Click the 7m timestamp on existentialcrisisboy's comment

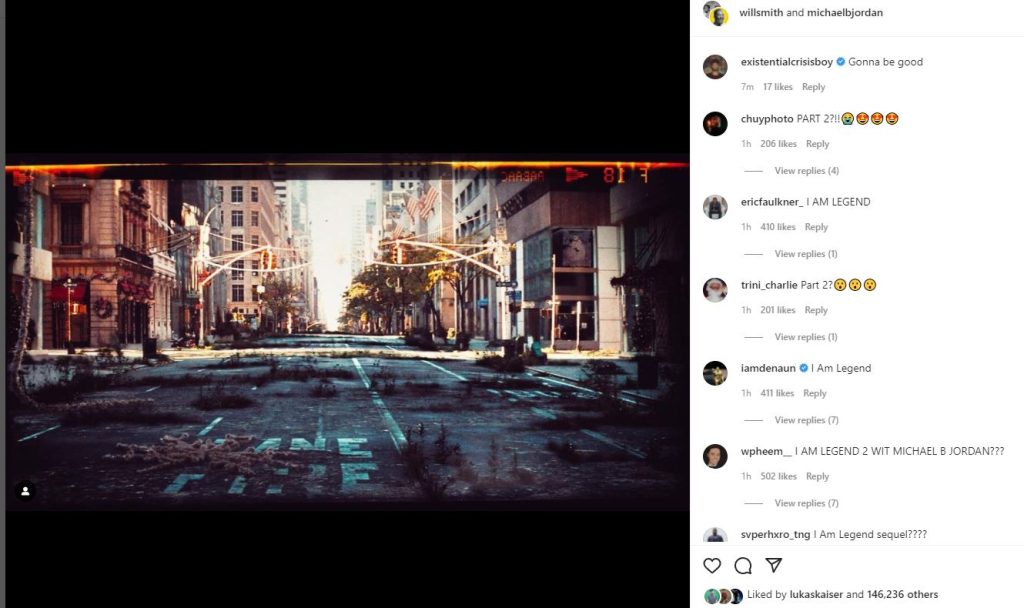click(x=747, y=87)
